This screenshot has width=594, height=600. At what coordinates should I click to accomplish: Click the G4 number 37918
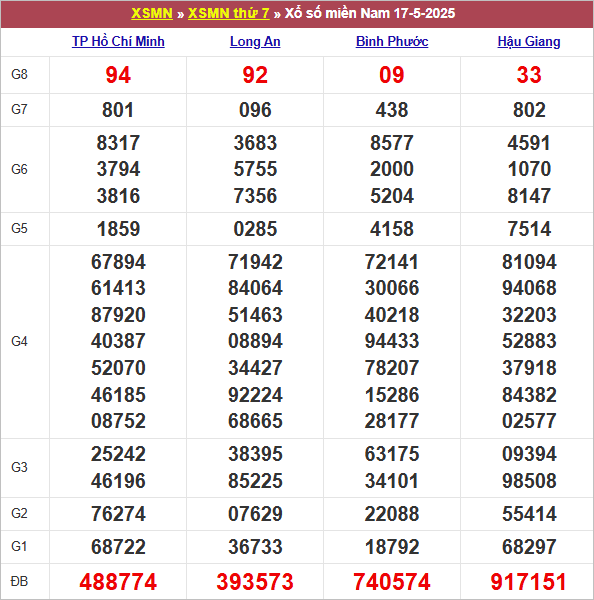[x=529, y=368]
